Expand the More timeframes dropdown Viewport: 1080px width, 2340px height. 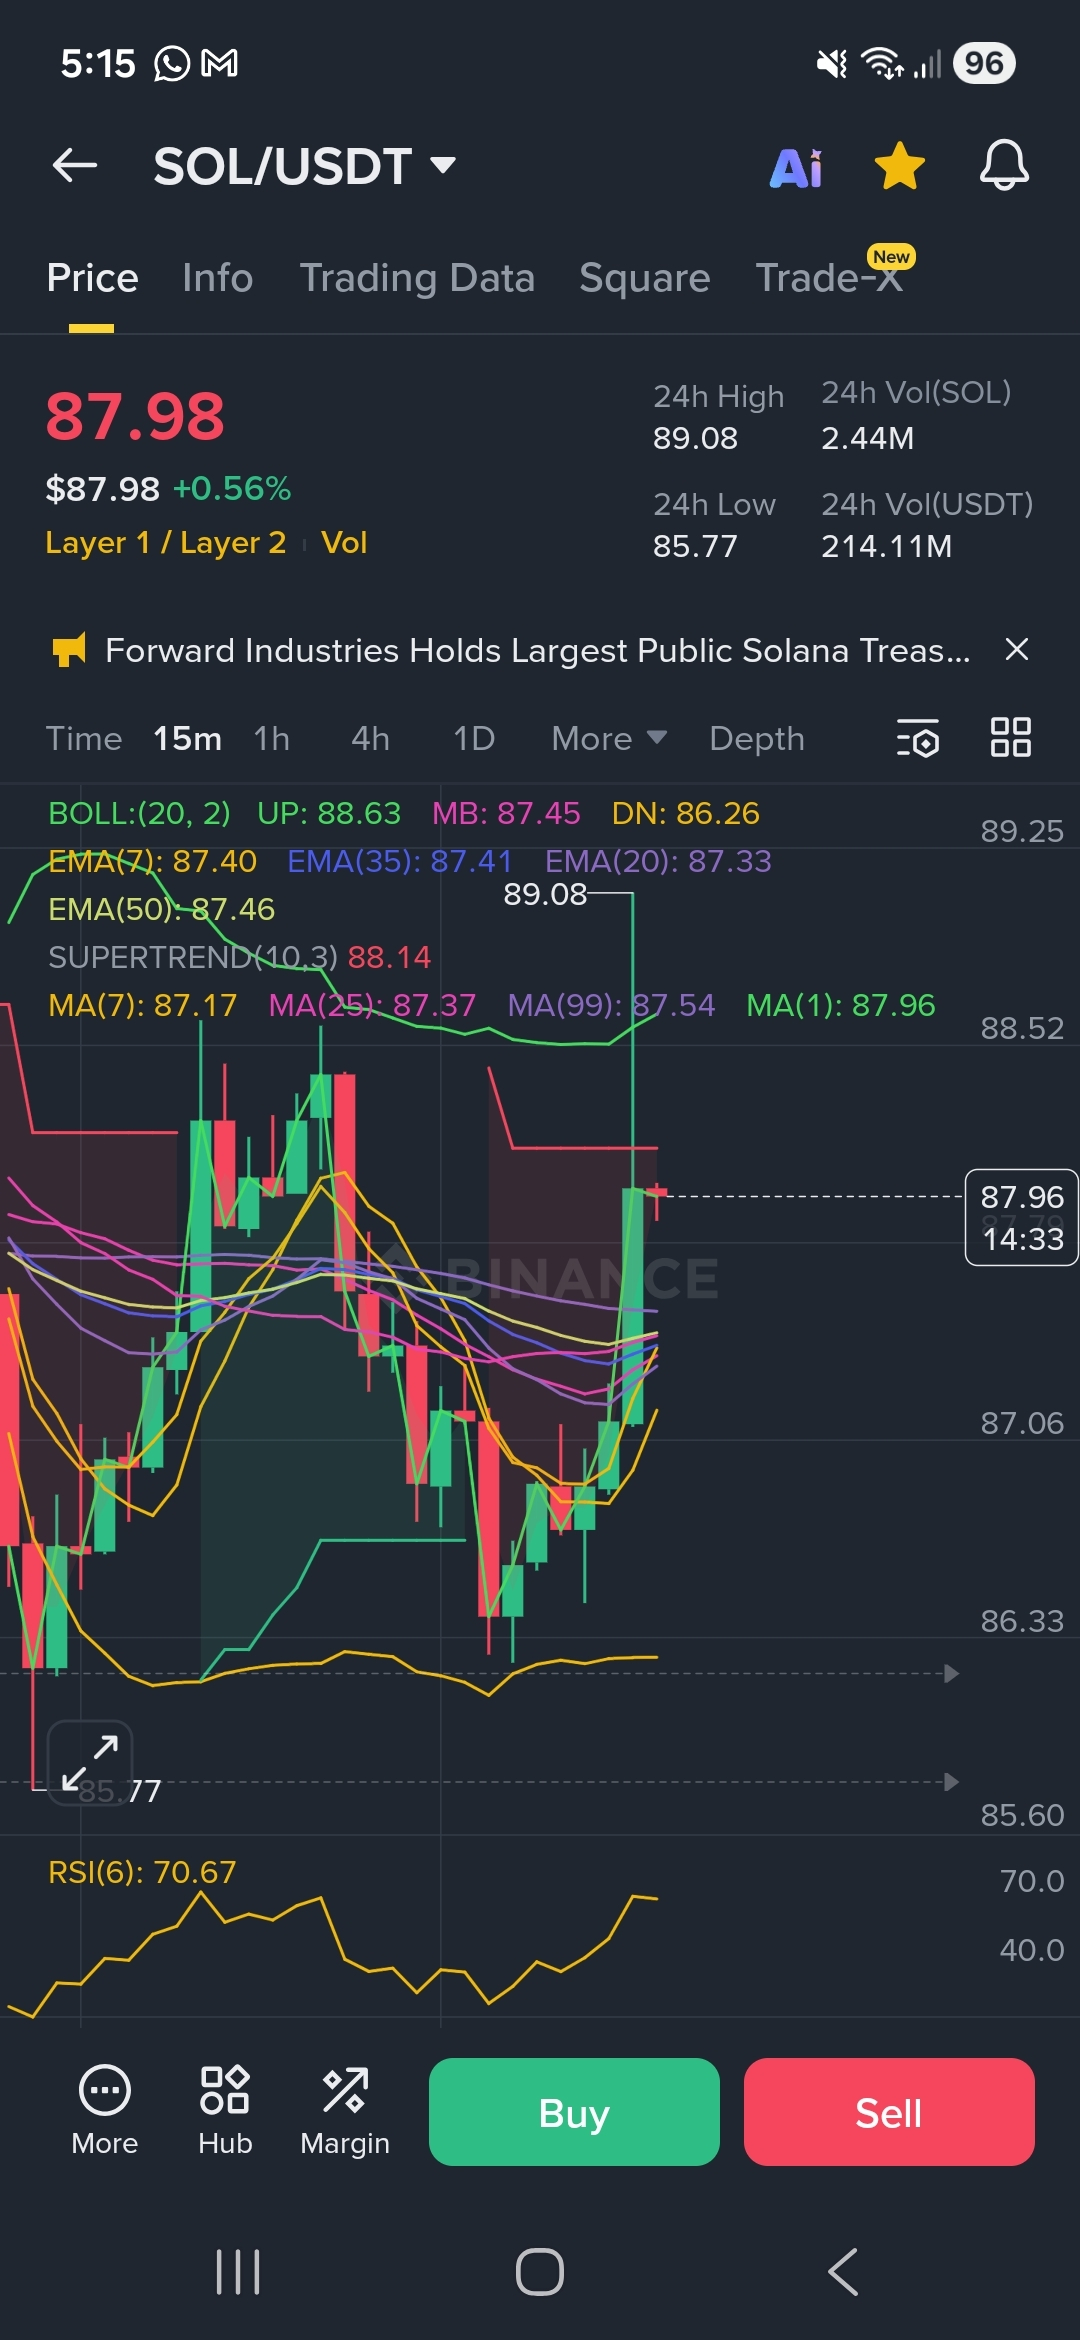(609, 739)
